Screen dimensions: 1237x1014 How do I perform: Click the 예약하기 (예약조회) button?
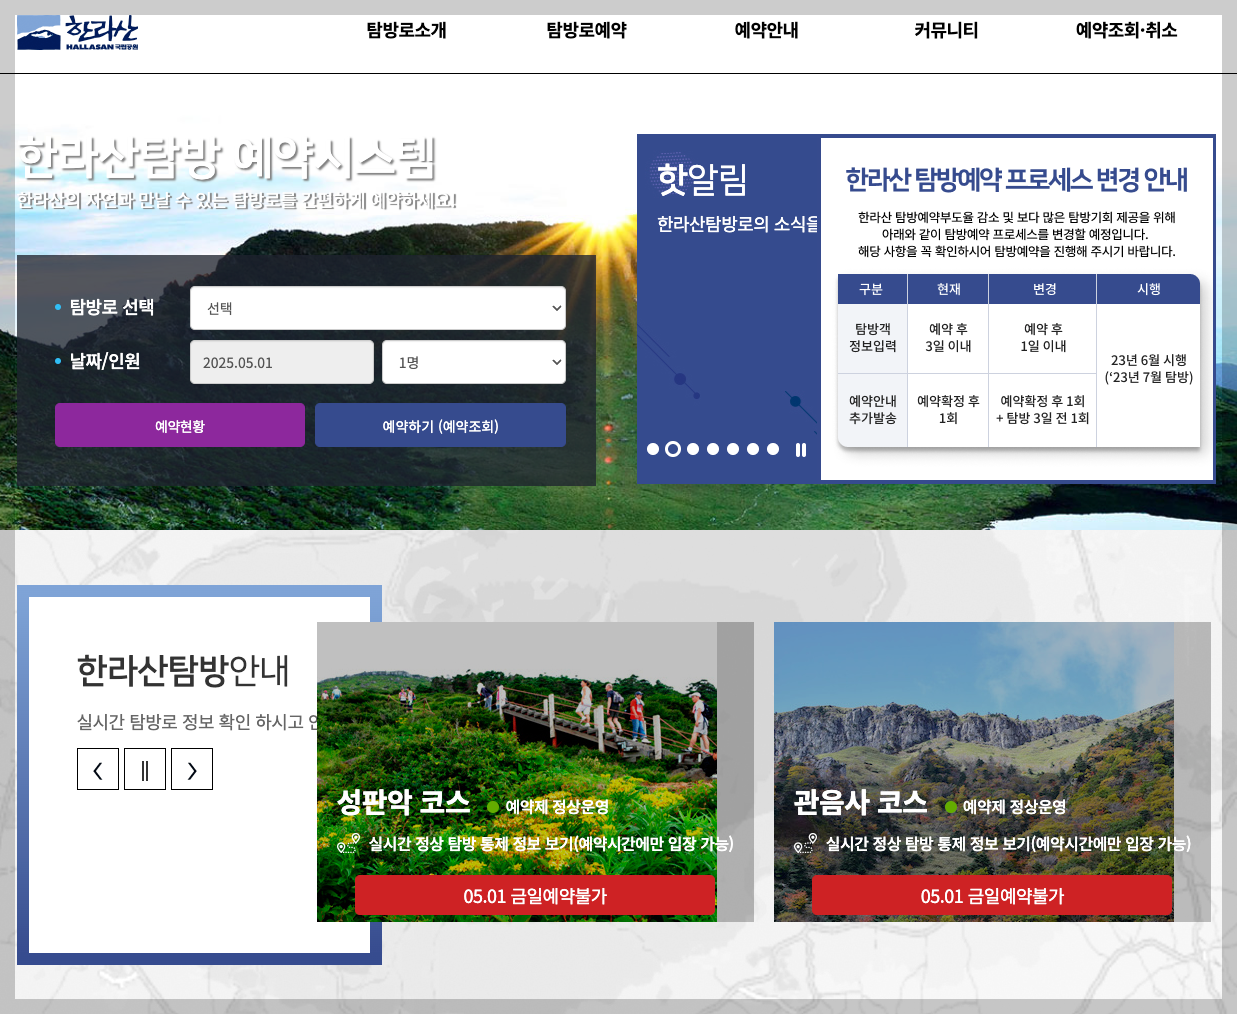pyautogui.click(x=440, y=424)
